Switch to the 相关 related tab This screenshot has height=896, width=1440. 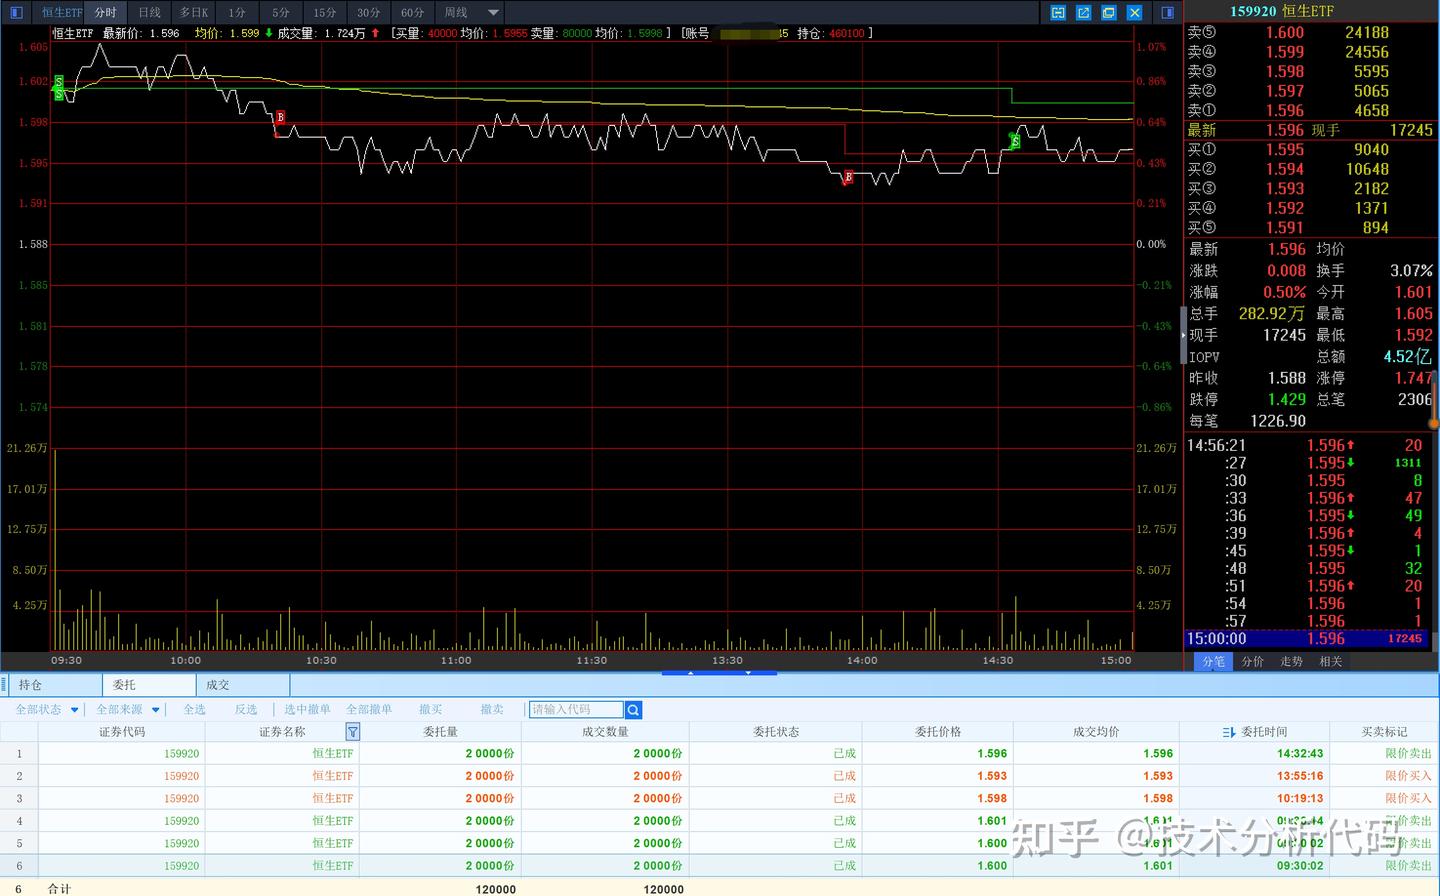tap(1331, 661)
